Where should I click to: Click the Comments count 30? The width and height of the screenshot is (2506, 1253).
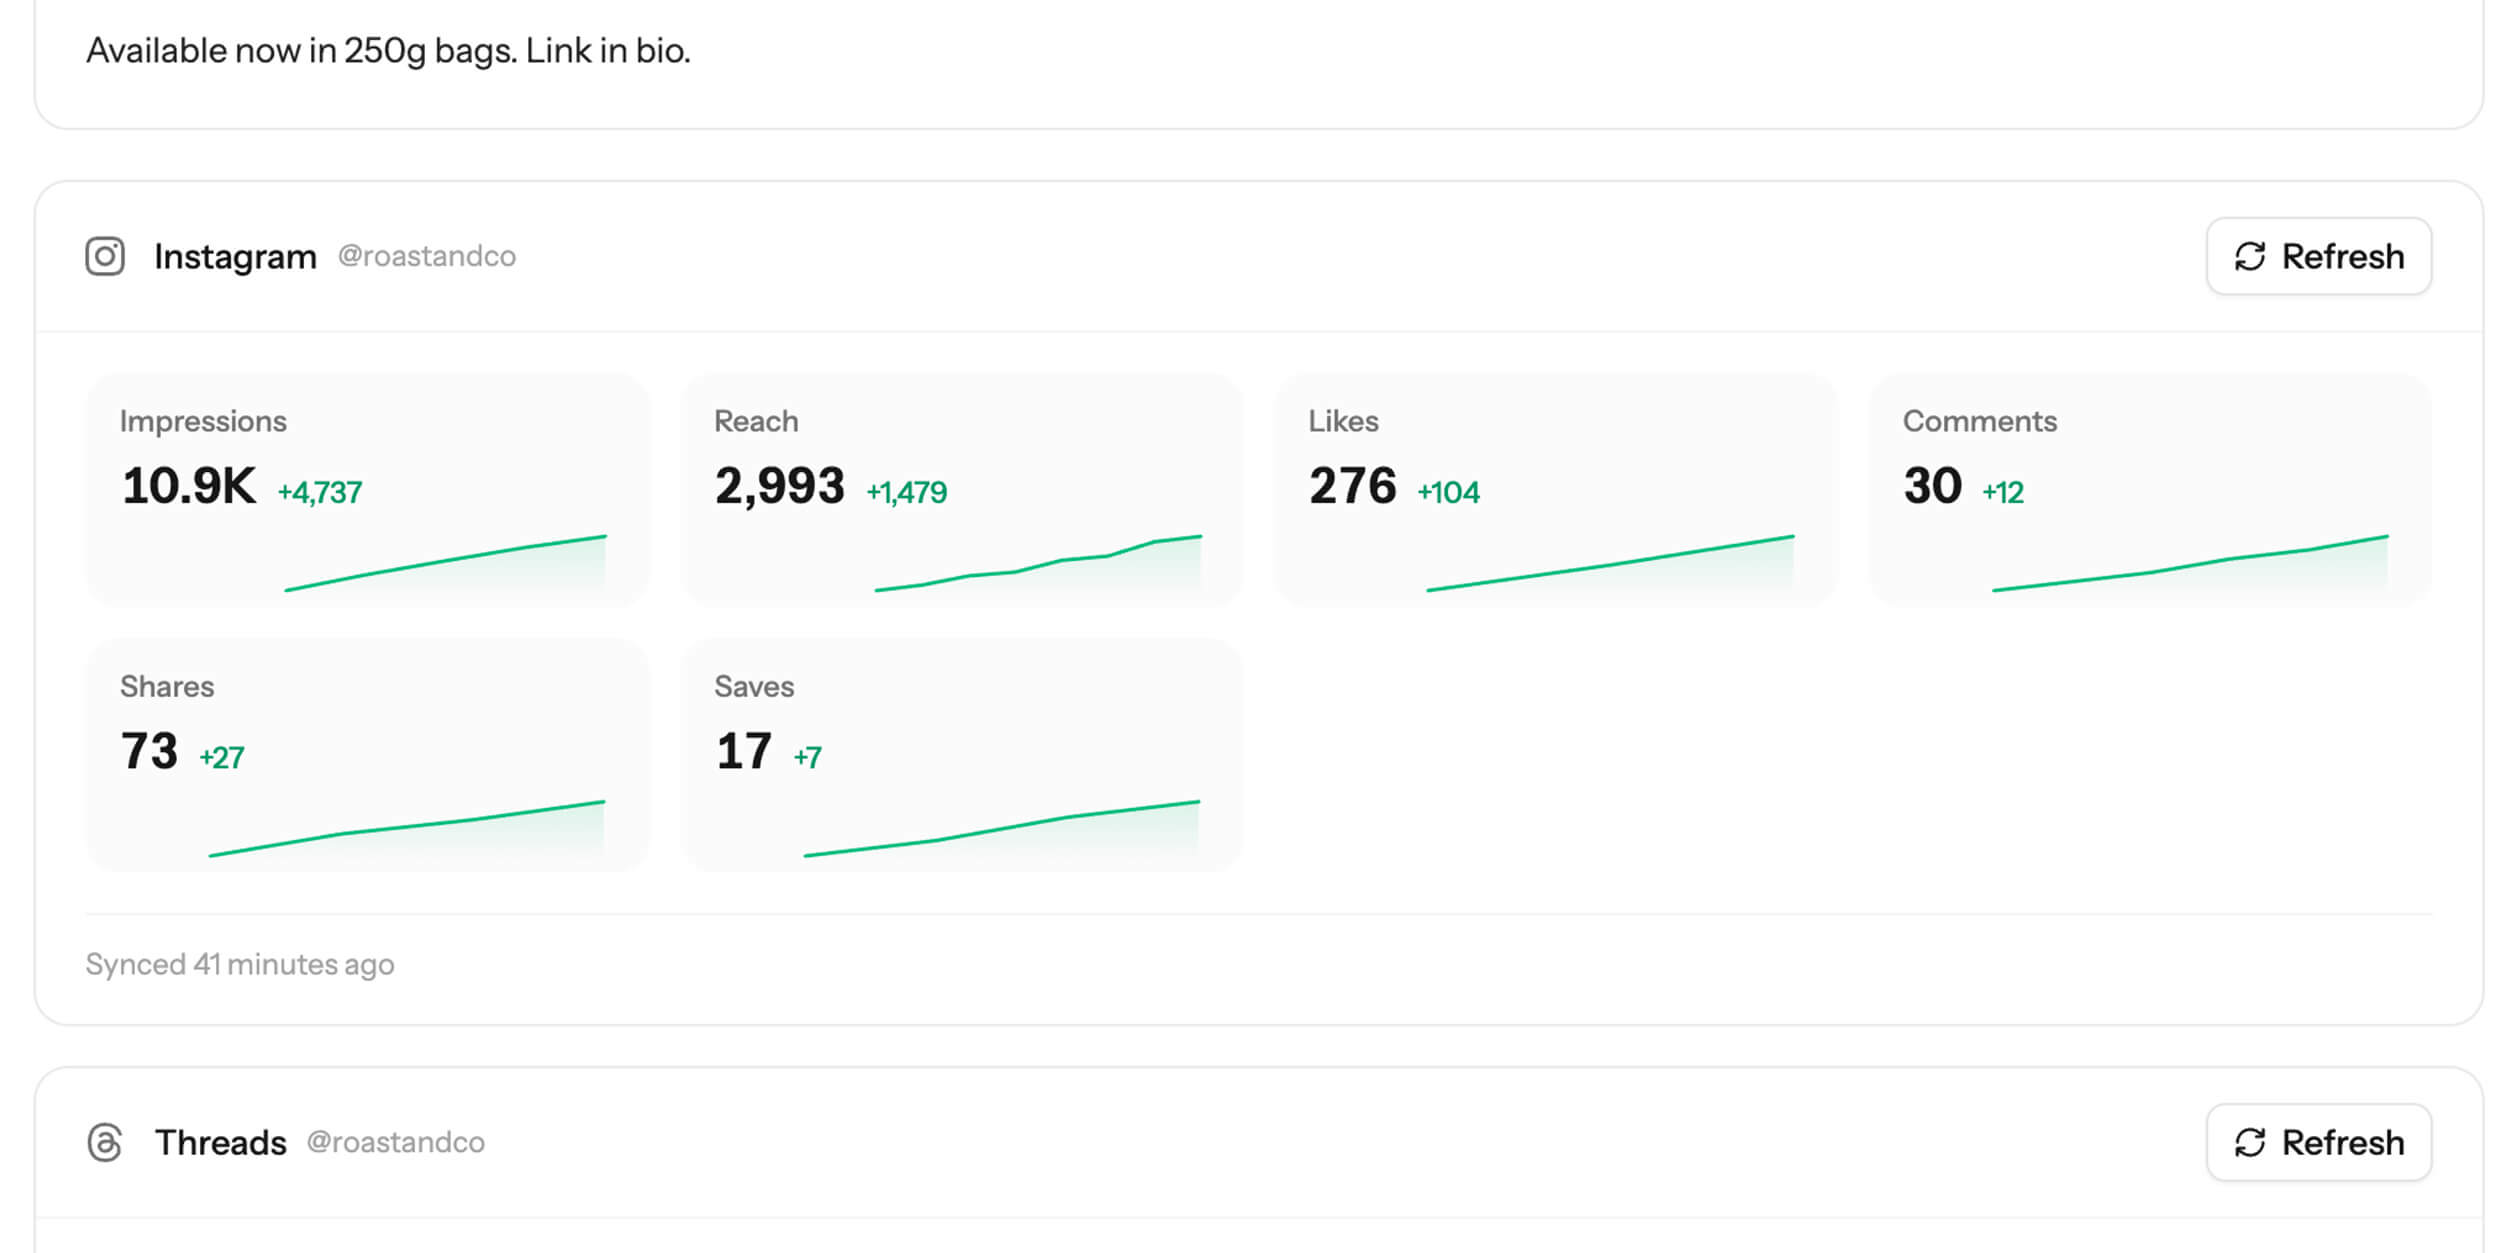pos(1932,486)
